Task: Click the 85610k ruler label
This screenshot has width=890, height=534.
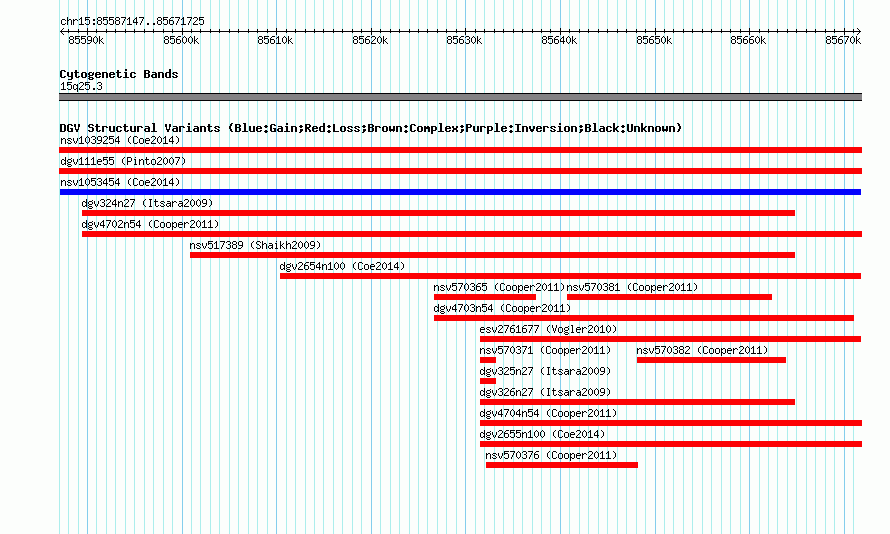Action: point(275,40)
